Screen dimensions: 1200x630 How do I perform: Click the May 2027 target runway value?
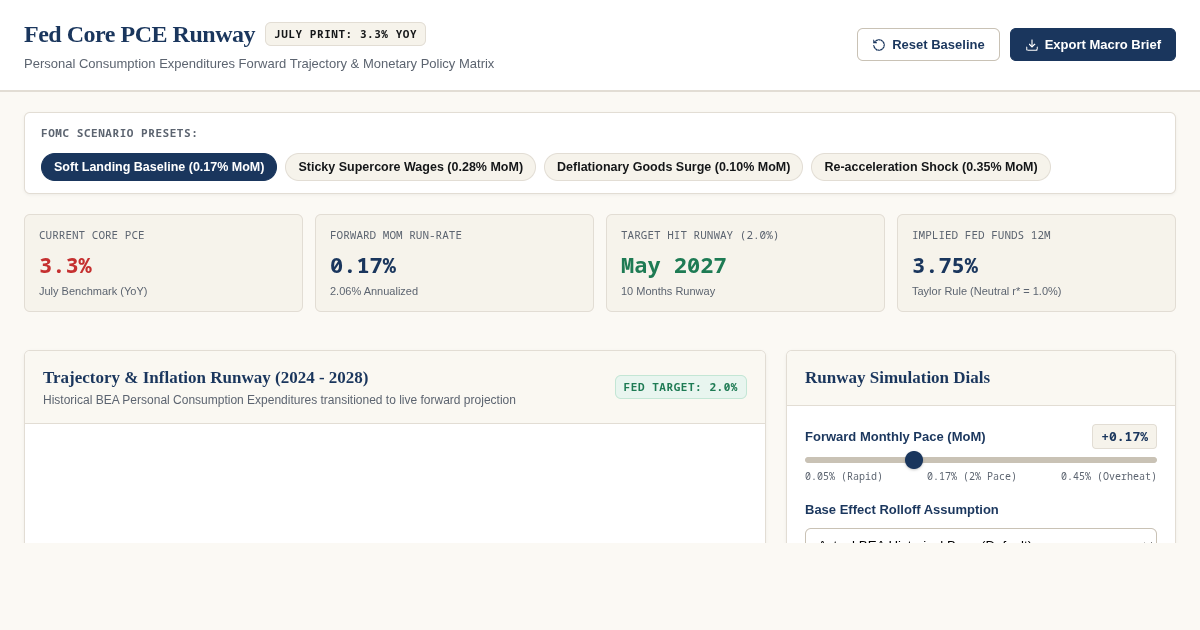674,266
